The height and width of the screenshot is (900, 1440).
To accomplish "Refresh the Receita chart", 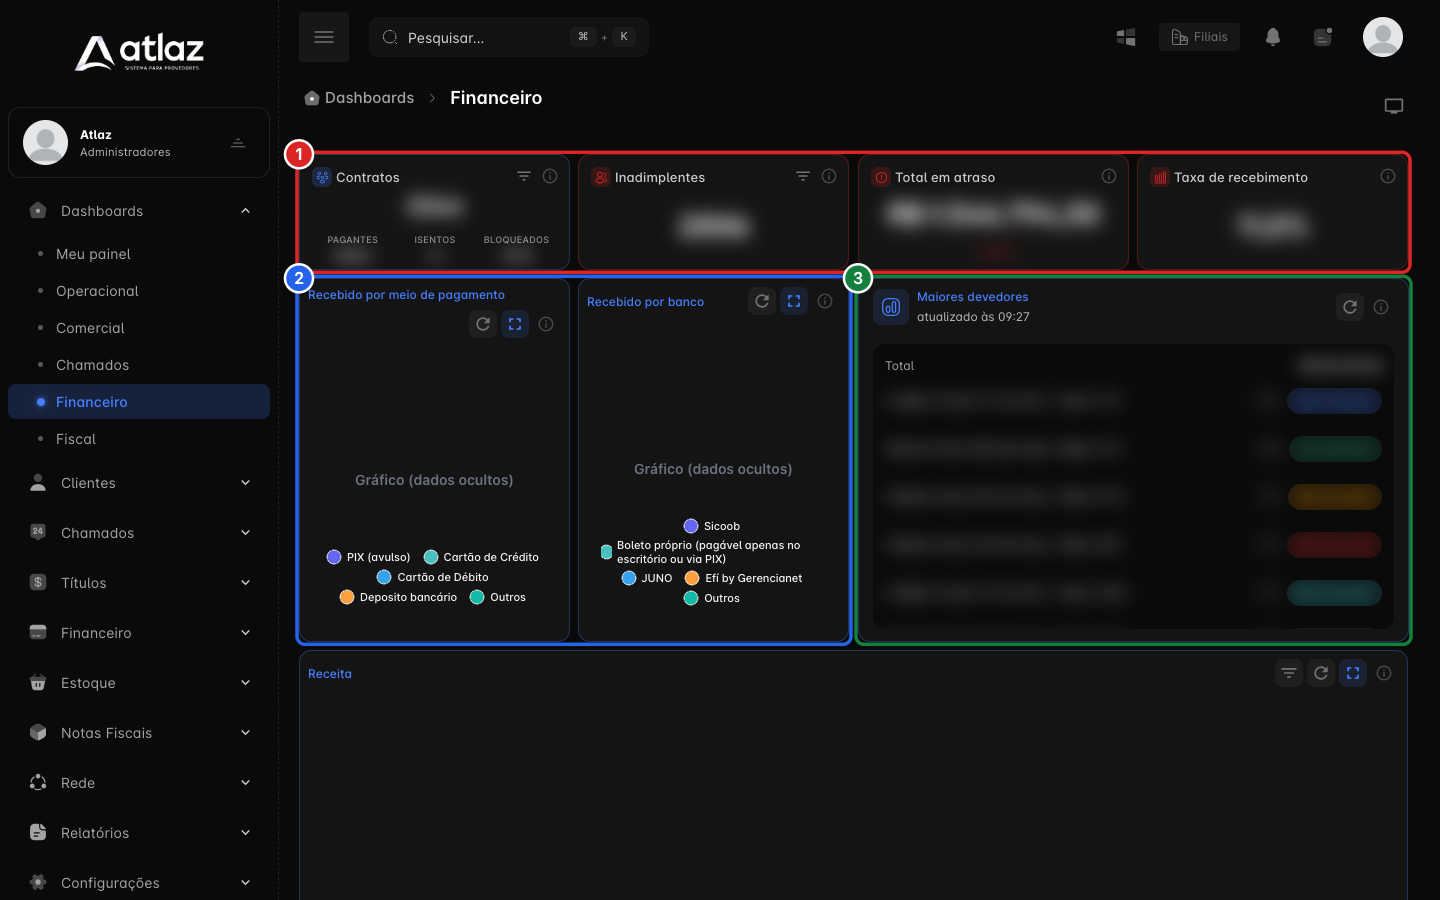I will click(x=1321, y=673).
